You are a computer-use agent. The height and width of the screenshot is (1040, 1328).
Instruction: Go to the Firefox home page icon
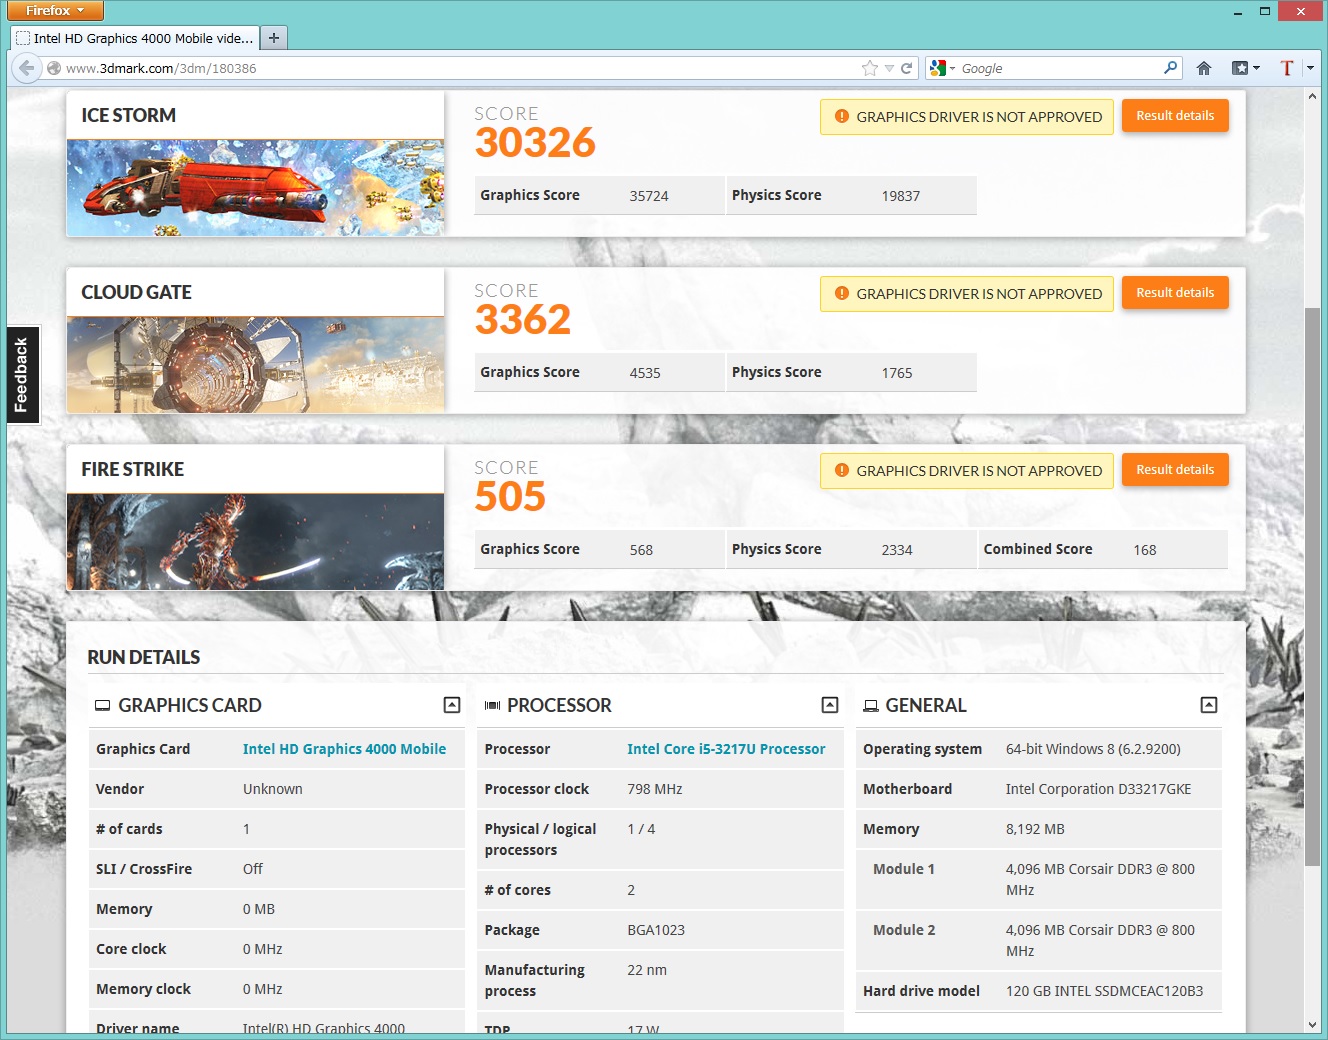pos(1204,68)
